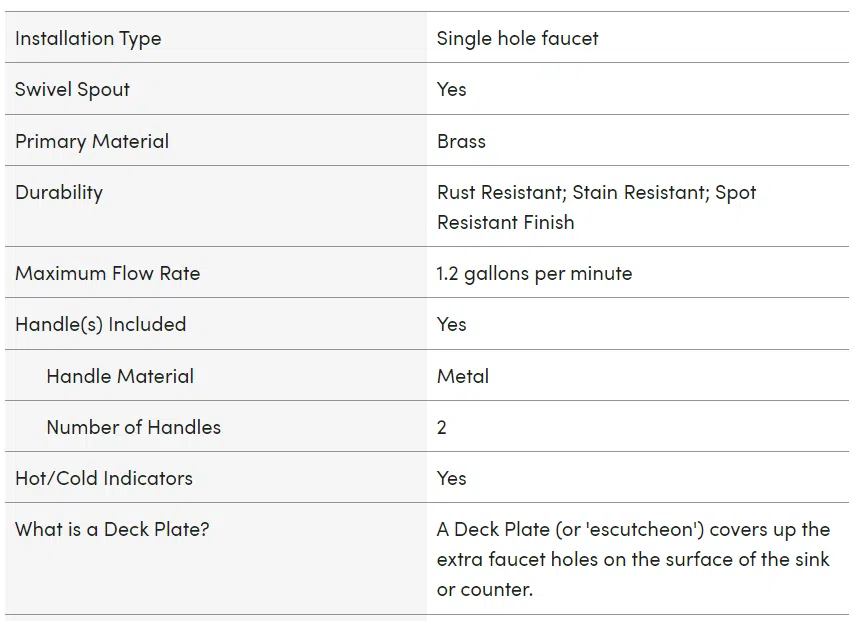Click the Maximum Flow Rate label

(107, 273)
